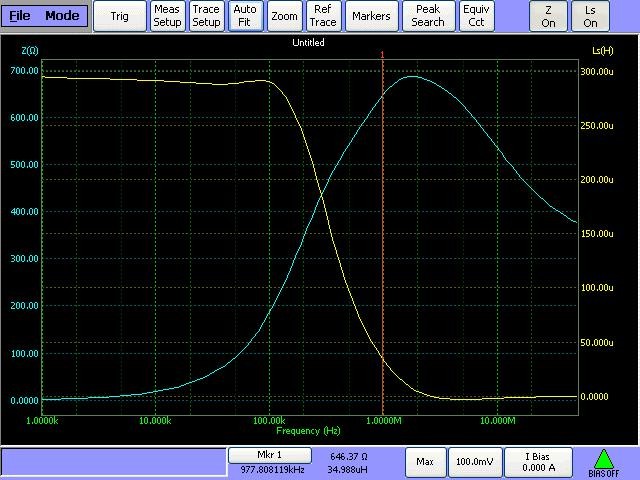Click the 150.00u Ls-axis value
Viewport: 640px width, 480px height.
(597, 234)
